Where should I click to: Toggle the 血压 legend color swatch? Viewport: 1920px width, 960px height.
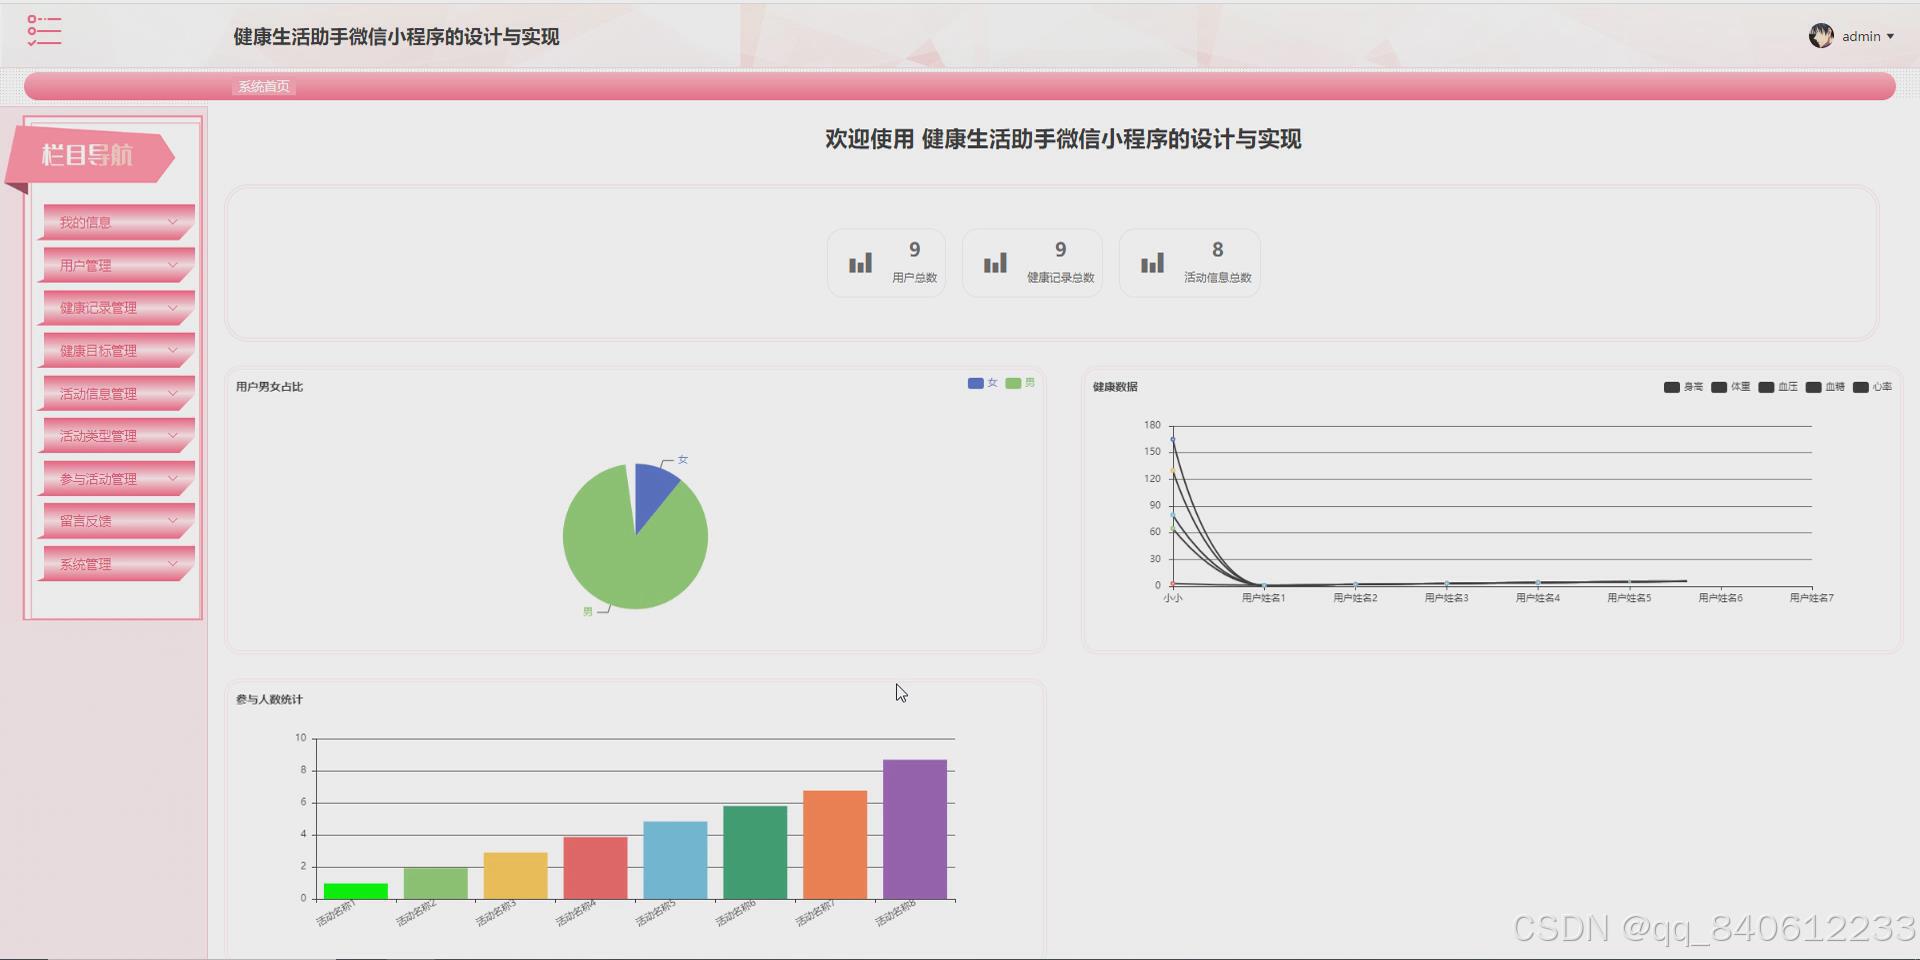[1764, 387]
